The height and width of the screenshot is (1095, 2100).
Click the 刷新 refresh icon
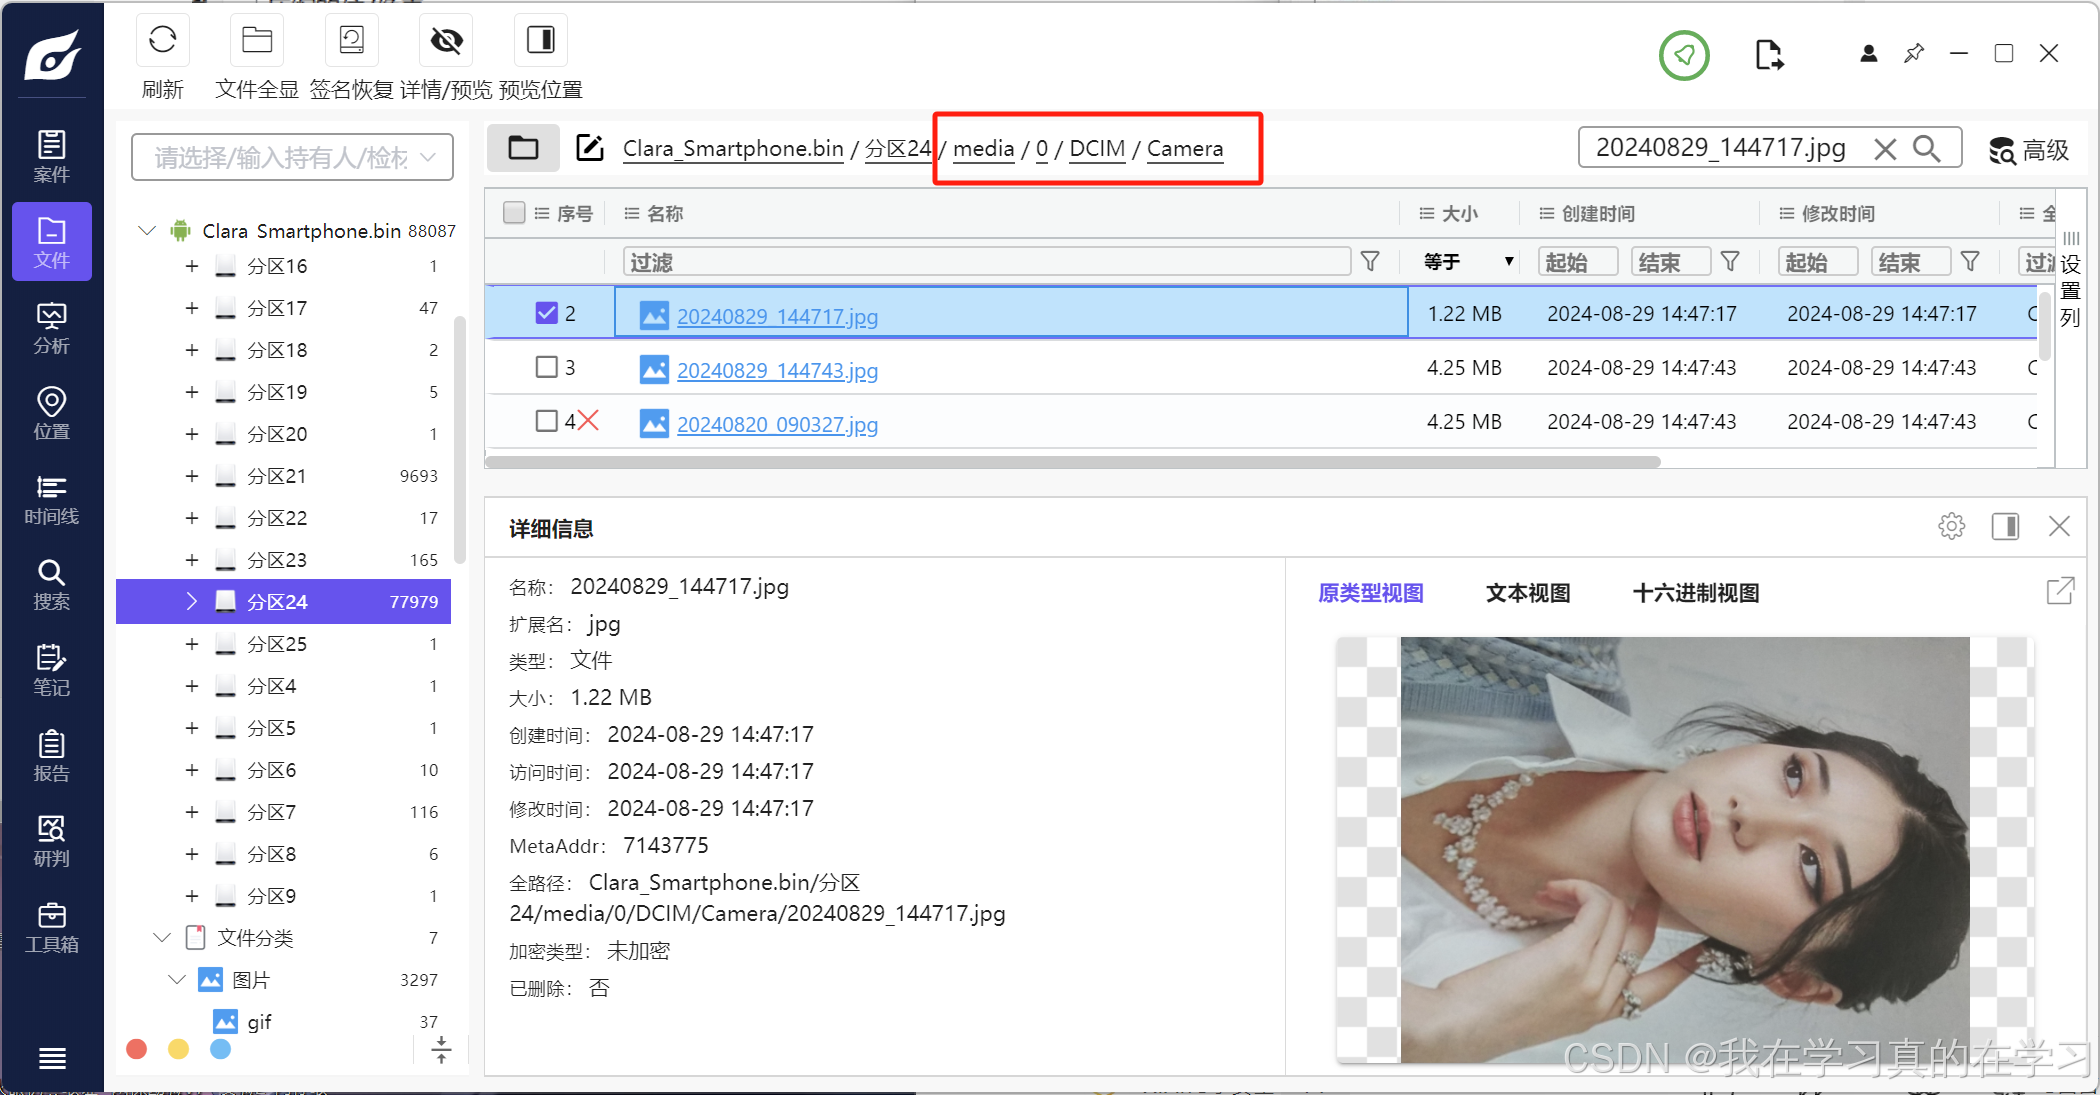pos(162,41)
